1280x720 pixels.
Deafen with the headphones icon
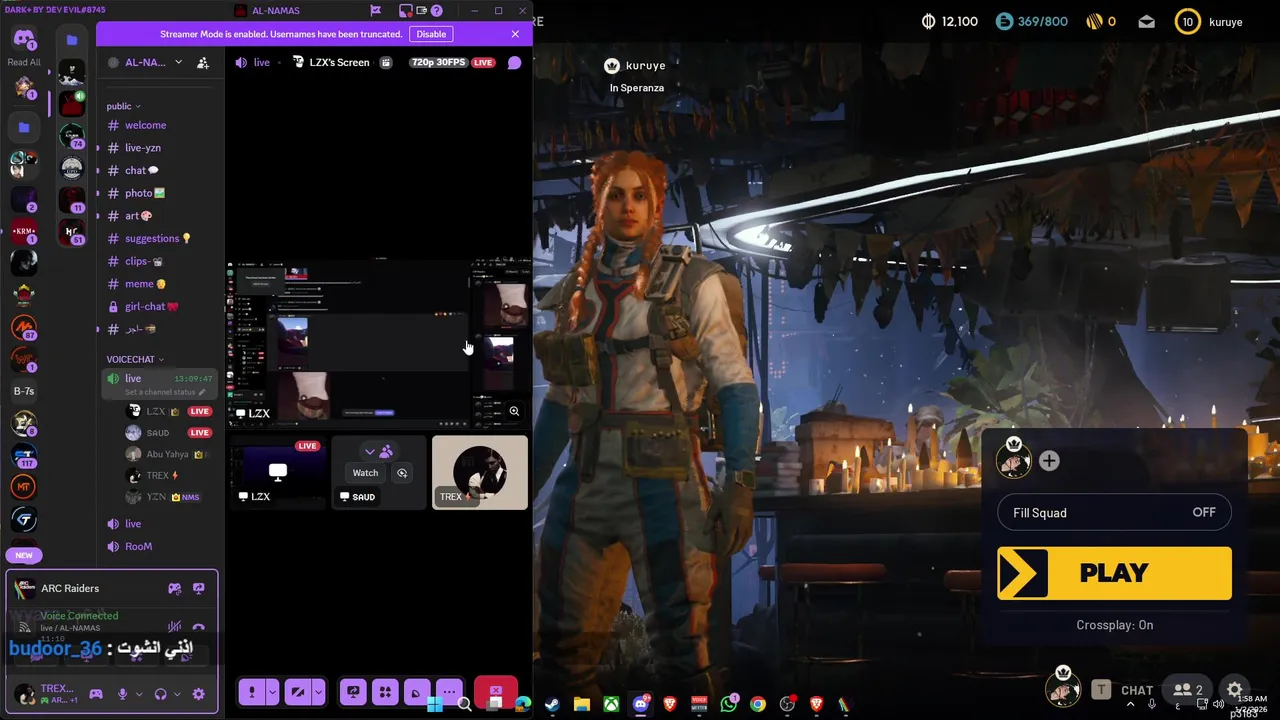(x=160, y=694)
